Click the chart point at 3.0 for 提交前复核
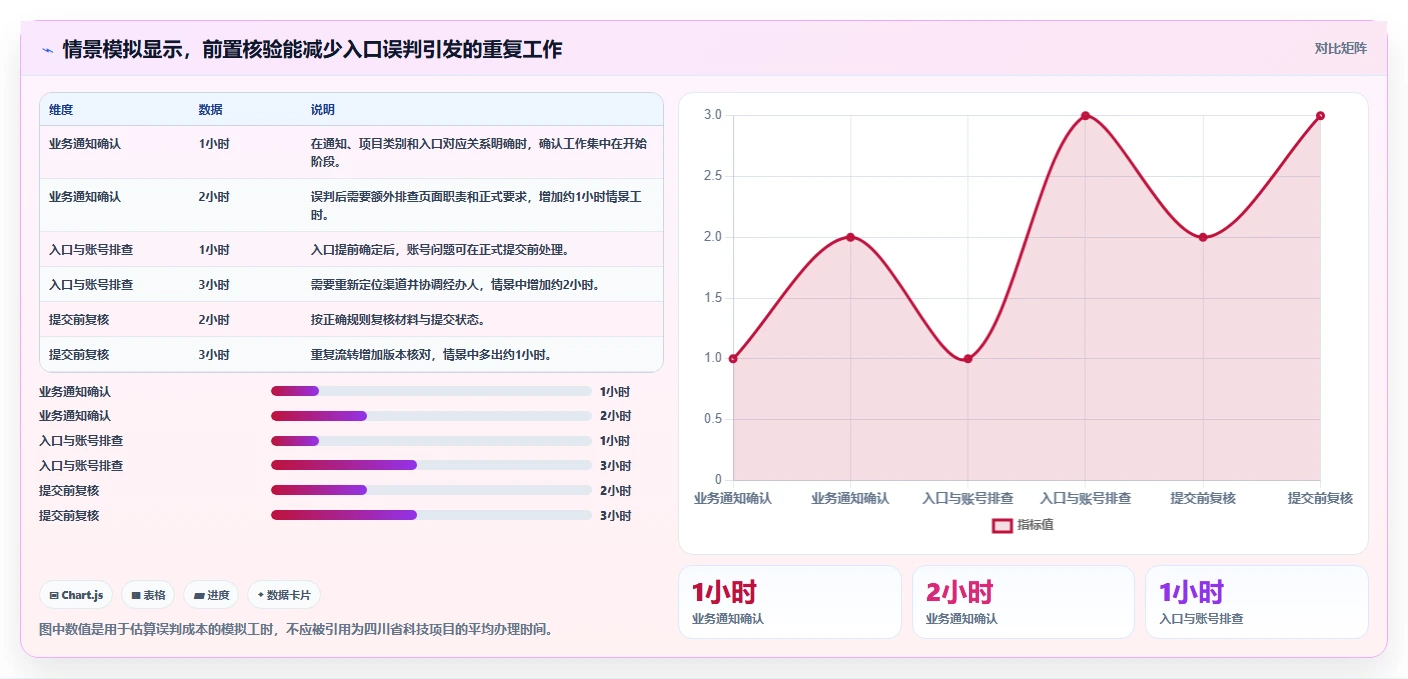This screenshot has width=1408, height=679. coord(1320,116)
